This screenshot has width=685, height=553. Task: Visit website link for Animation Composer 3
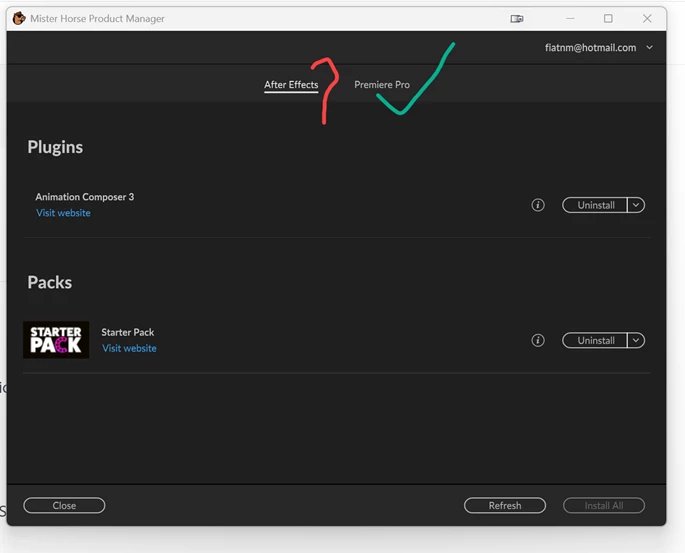click(x=63, y=213)
